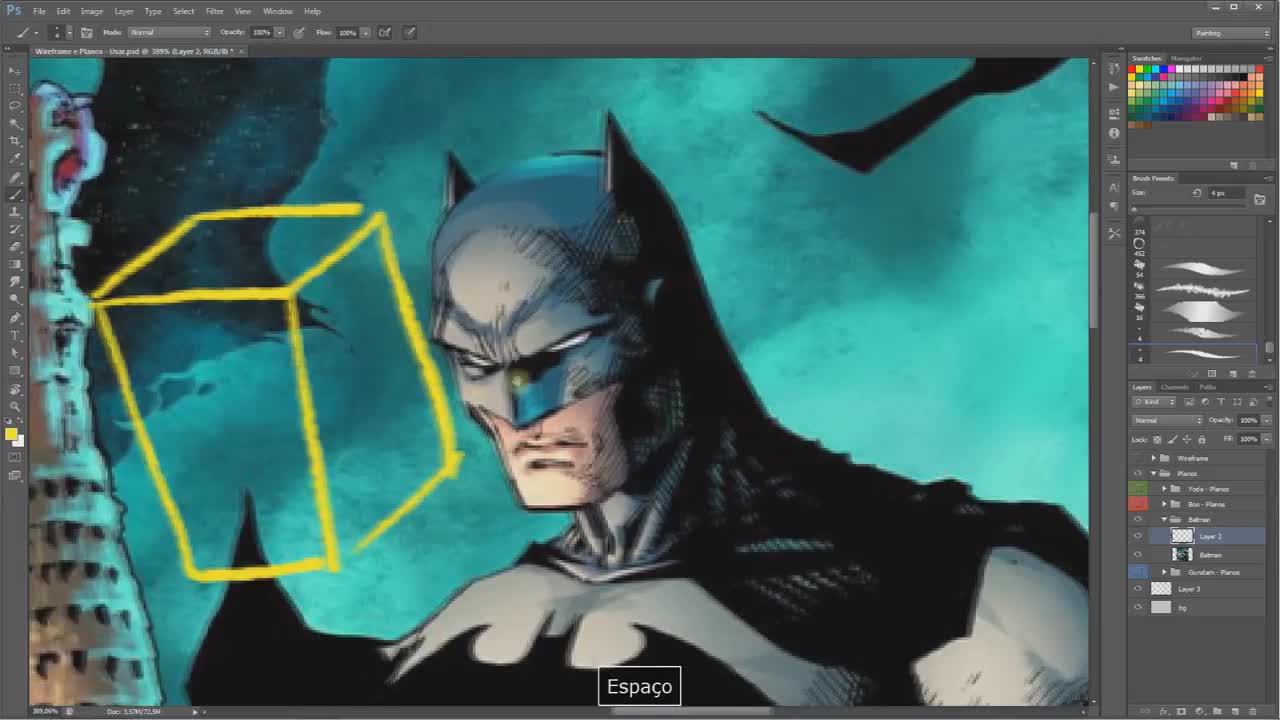
Task: Expand the Gundam - Planos group
Action: (x=1164, y=572)
